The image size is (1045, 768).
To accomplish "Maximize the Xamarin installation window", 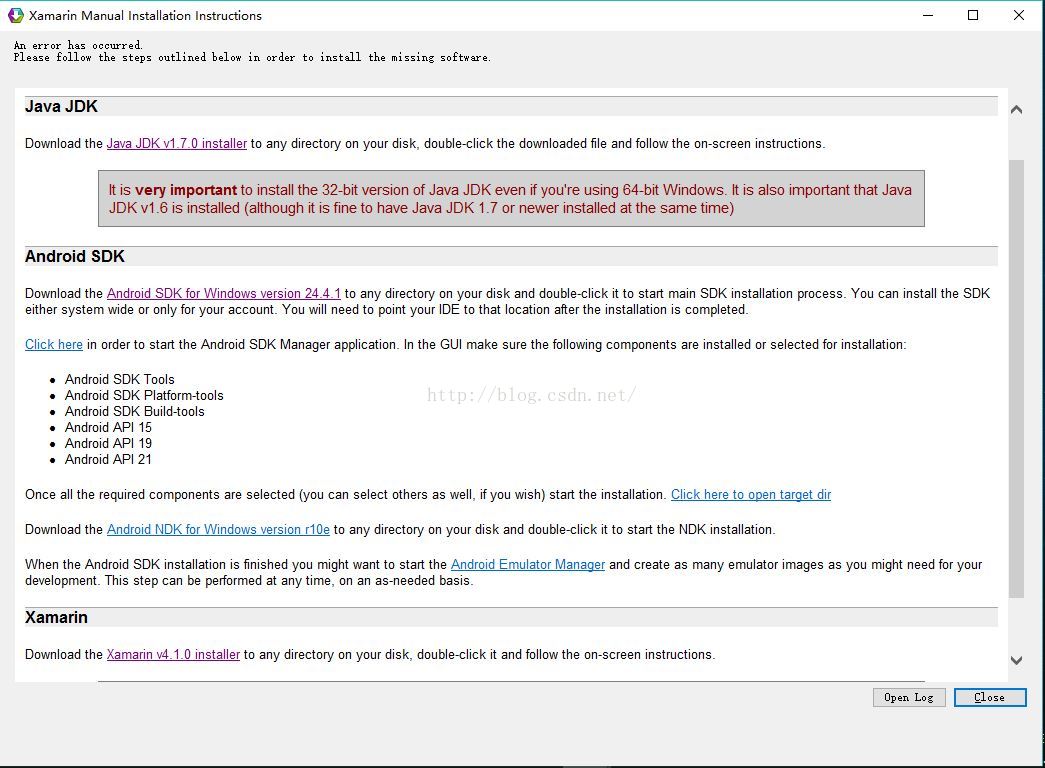I will coord(973,15).
